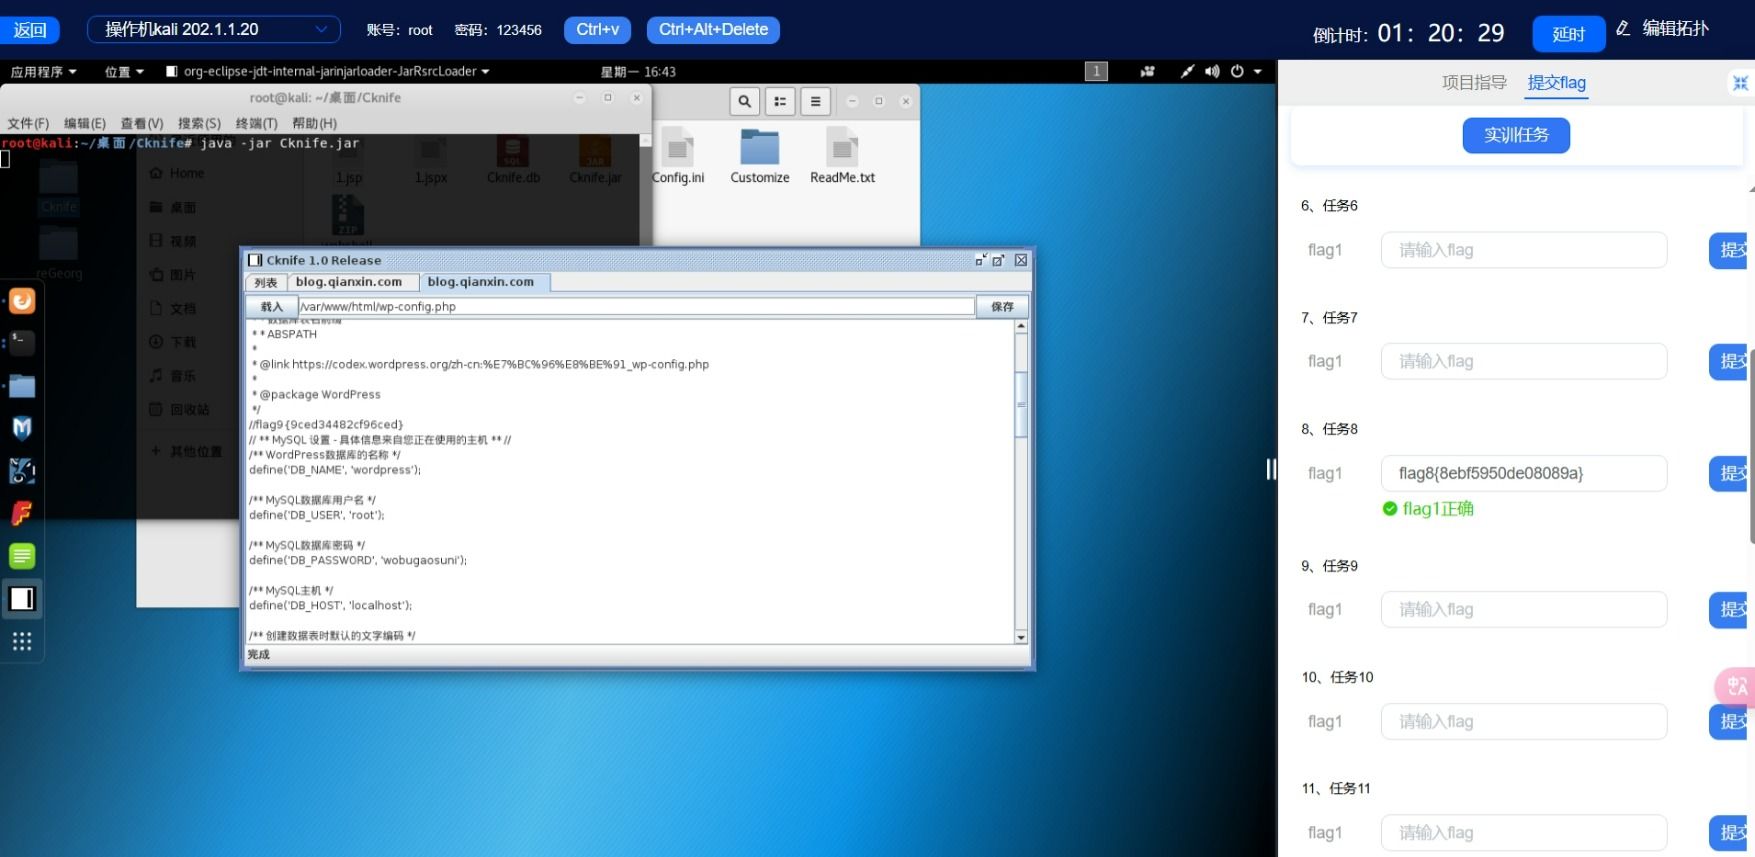The width and height of the screenshot is (1755, 857).
Task: Open the Terminal icon in the dock
Action: (x=22, y=343)
